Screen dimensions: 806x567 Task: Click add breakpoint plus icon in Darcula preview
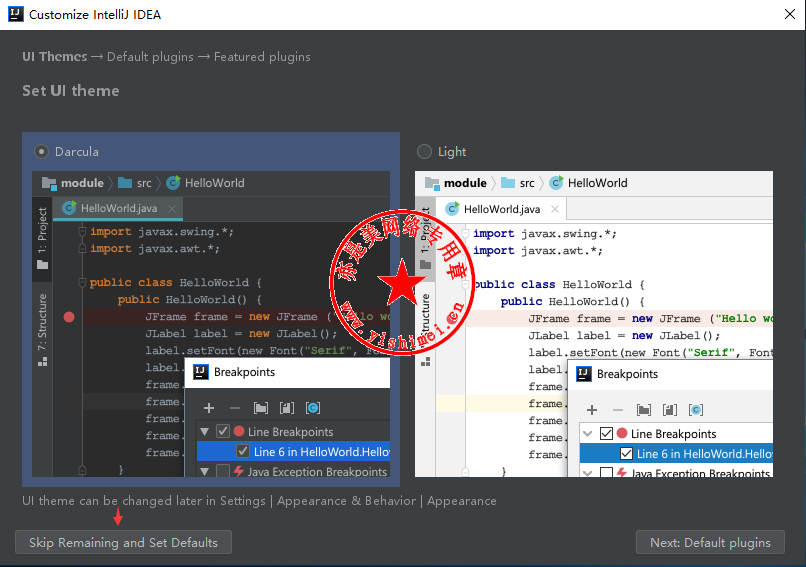tap(209, 408)
